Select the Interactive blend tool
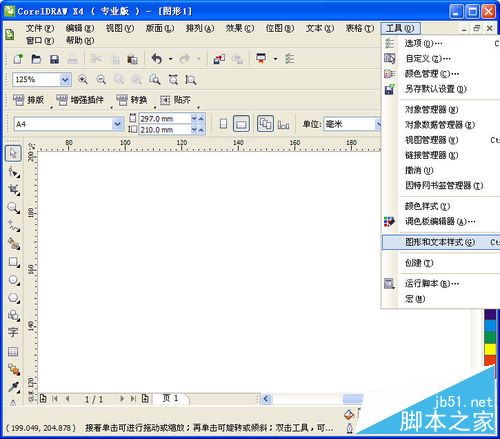500x439 pixels. 14,369
